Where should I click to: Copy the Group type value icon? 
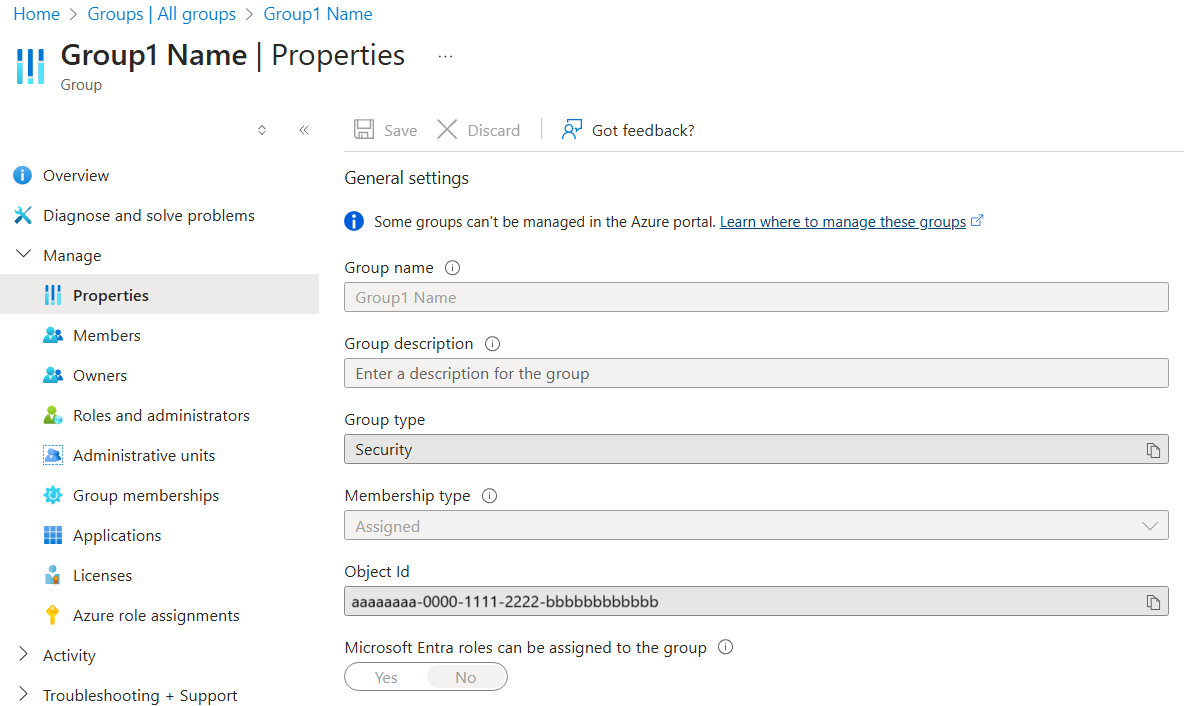1153,450
